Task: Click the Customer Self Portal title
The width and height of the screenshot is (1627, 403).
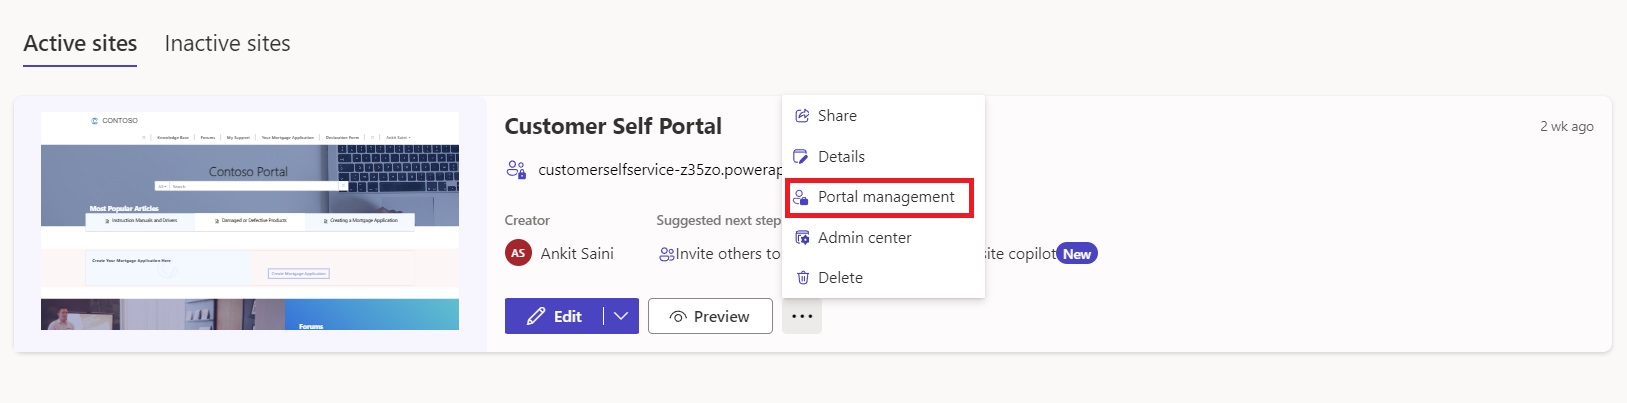Action: point(613,126)
